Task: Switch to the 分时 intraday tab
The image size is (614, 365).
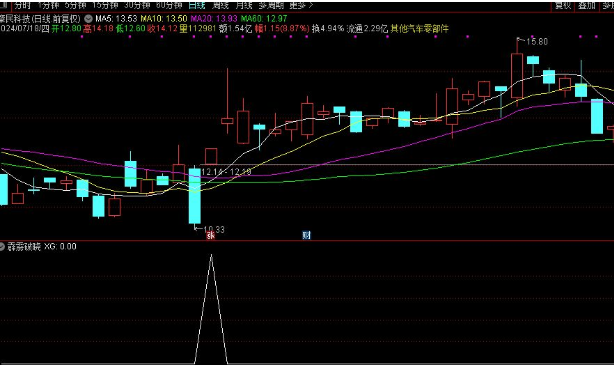Action: (x=22, y=5)
